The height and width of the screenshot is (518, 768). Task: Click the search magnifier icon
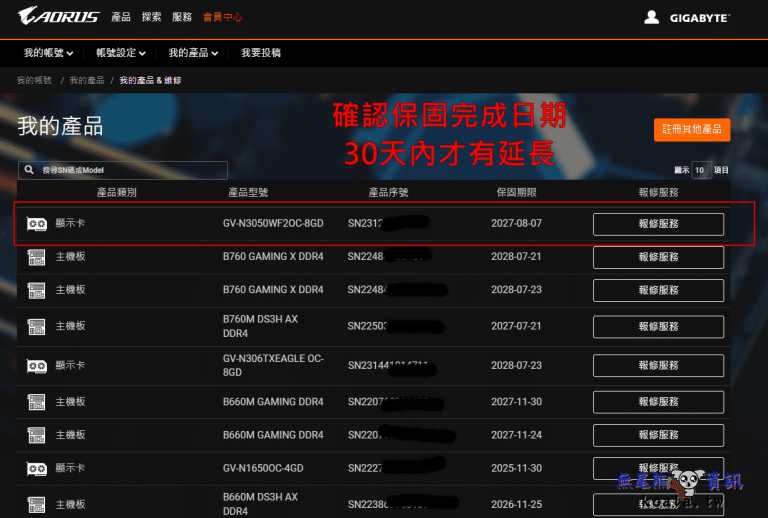point(29,170)
